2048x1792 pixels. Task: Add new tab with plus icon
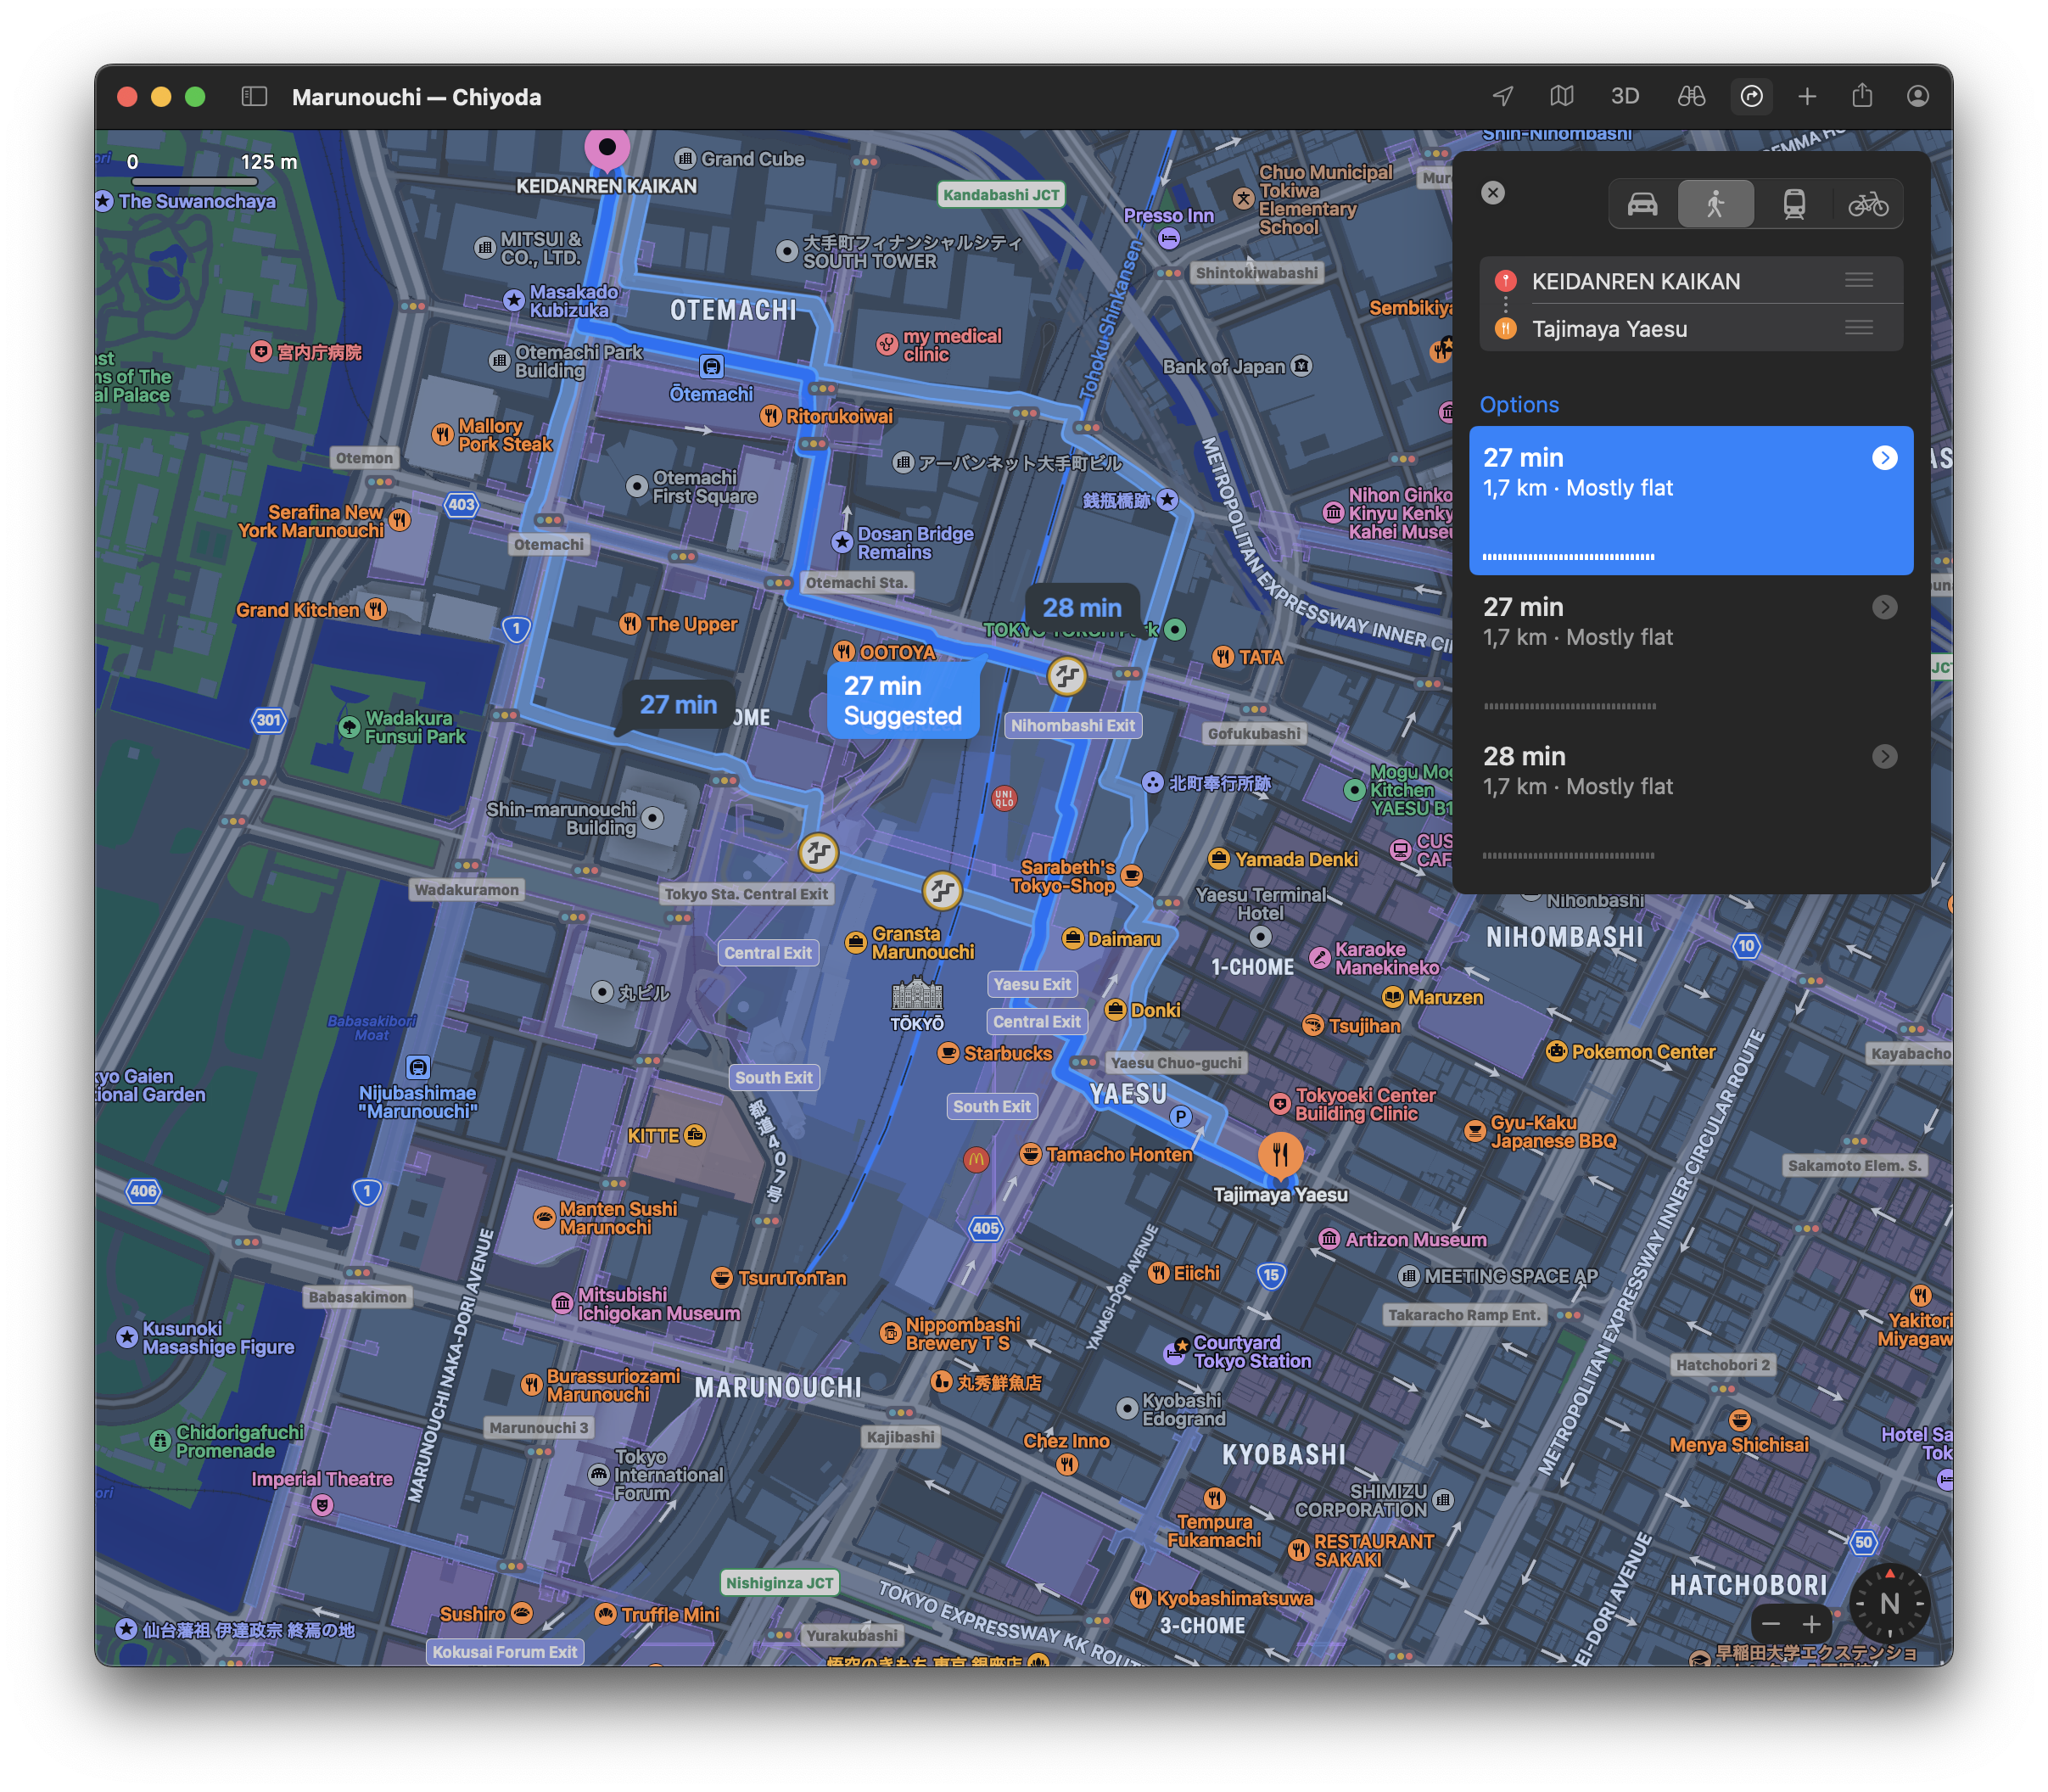[x=1806, y=96]
